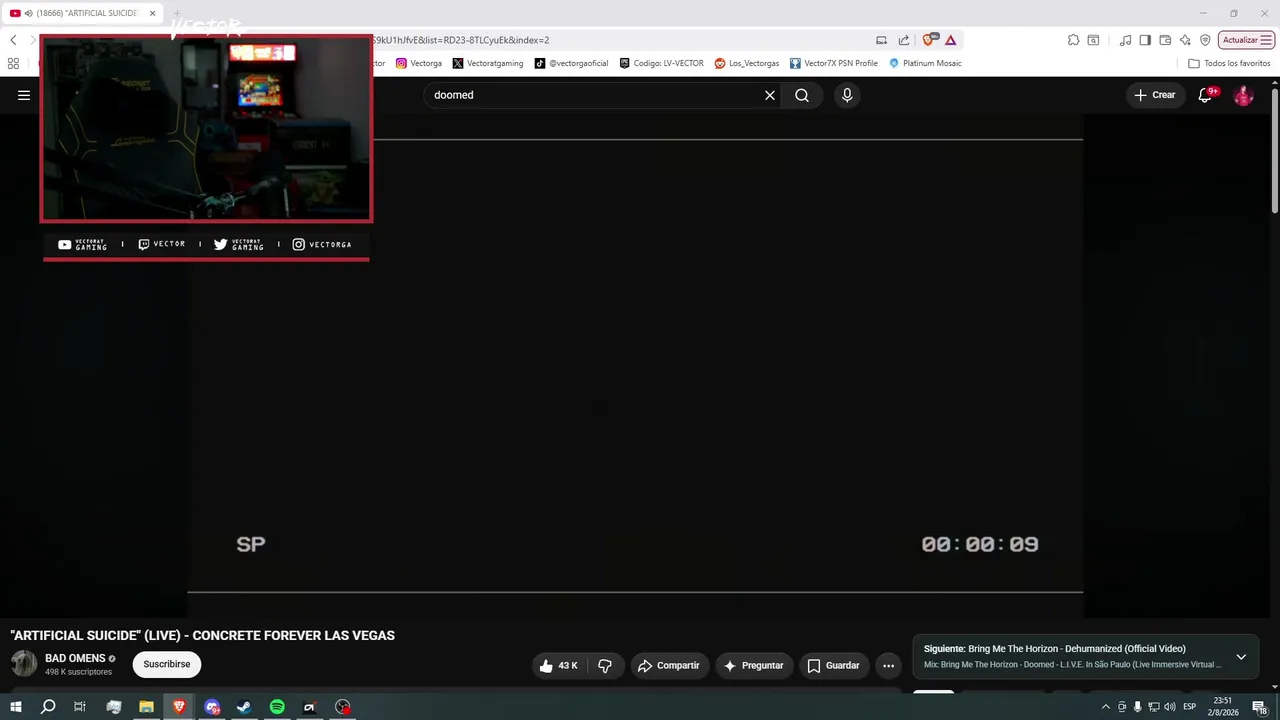Expand the Siguiente playlist panel

[1241, 657]
